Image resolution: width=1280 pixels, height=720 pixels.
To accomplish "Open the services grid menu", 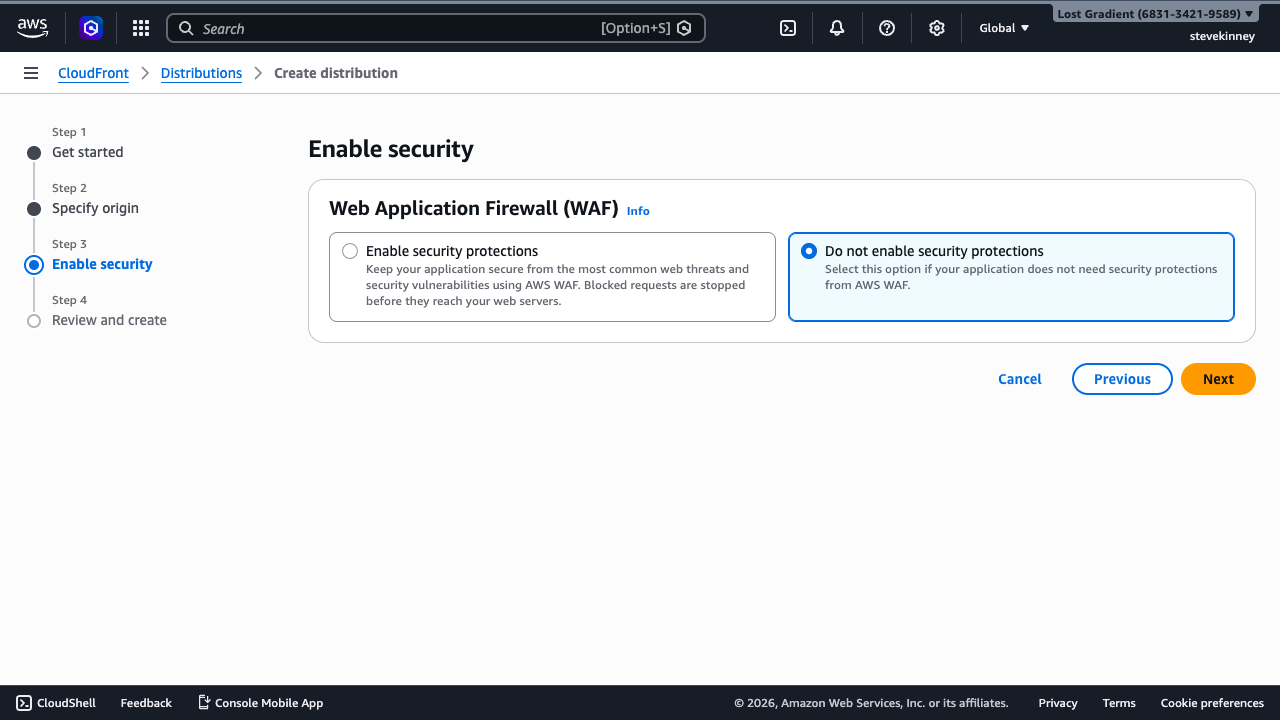I will 141,28.
